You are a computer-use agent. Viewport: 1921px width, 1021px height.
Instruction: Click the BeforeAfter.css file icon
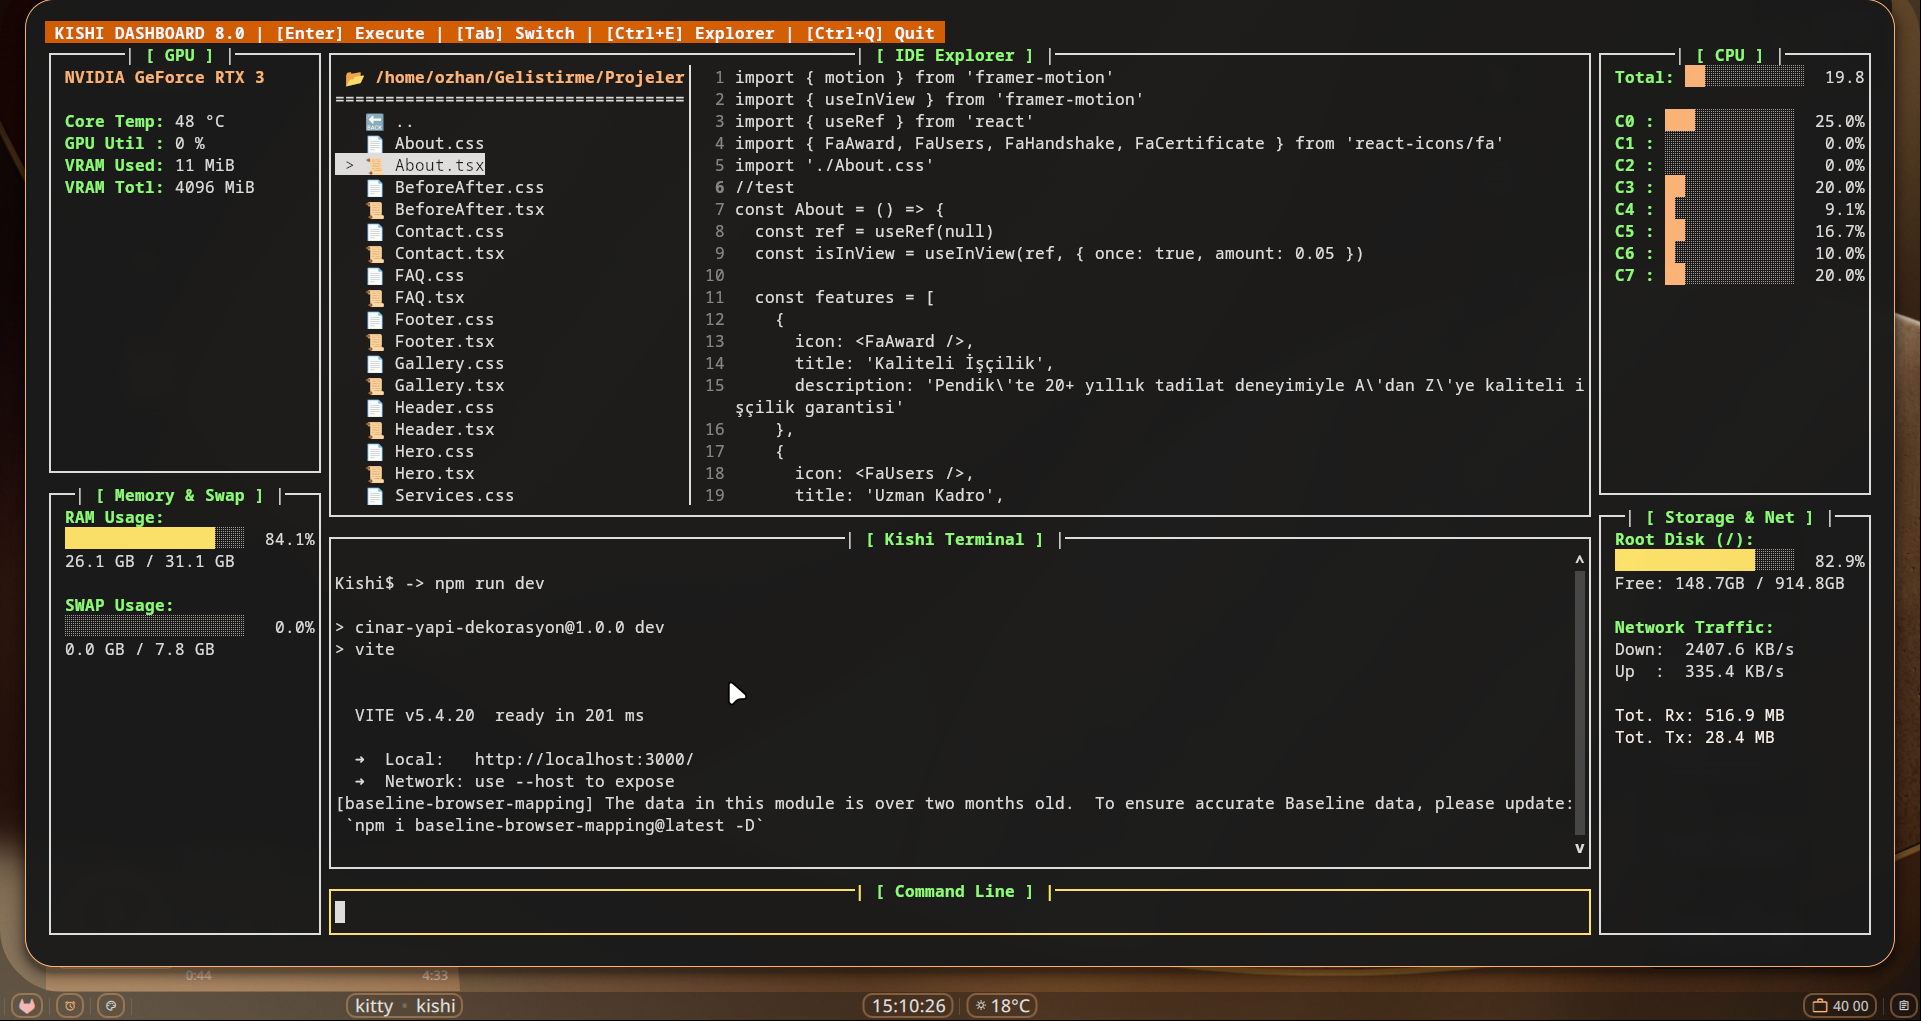[375, 188]
